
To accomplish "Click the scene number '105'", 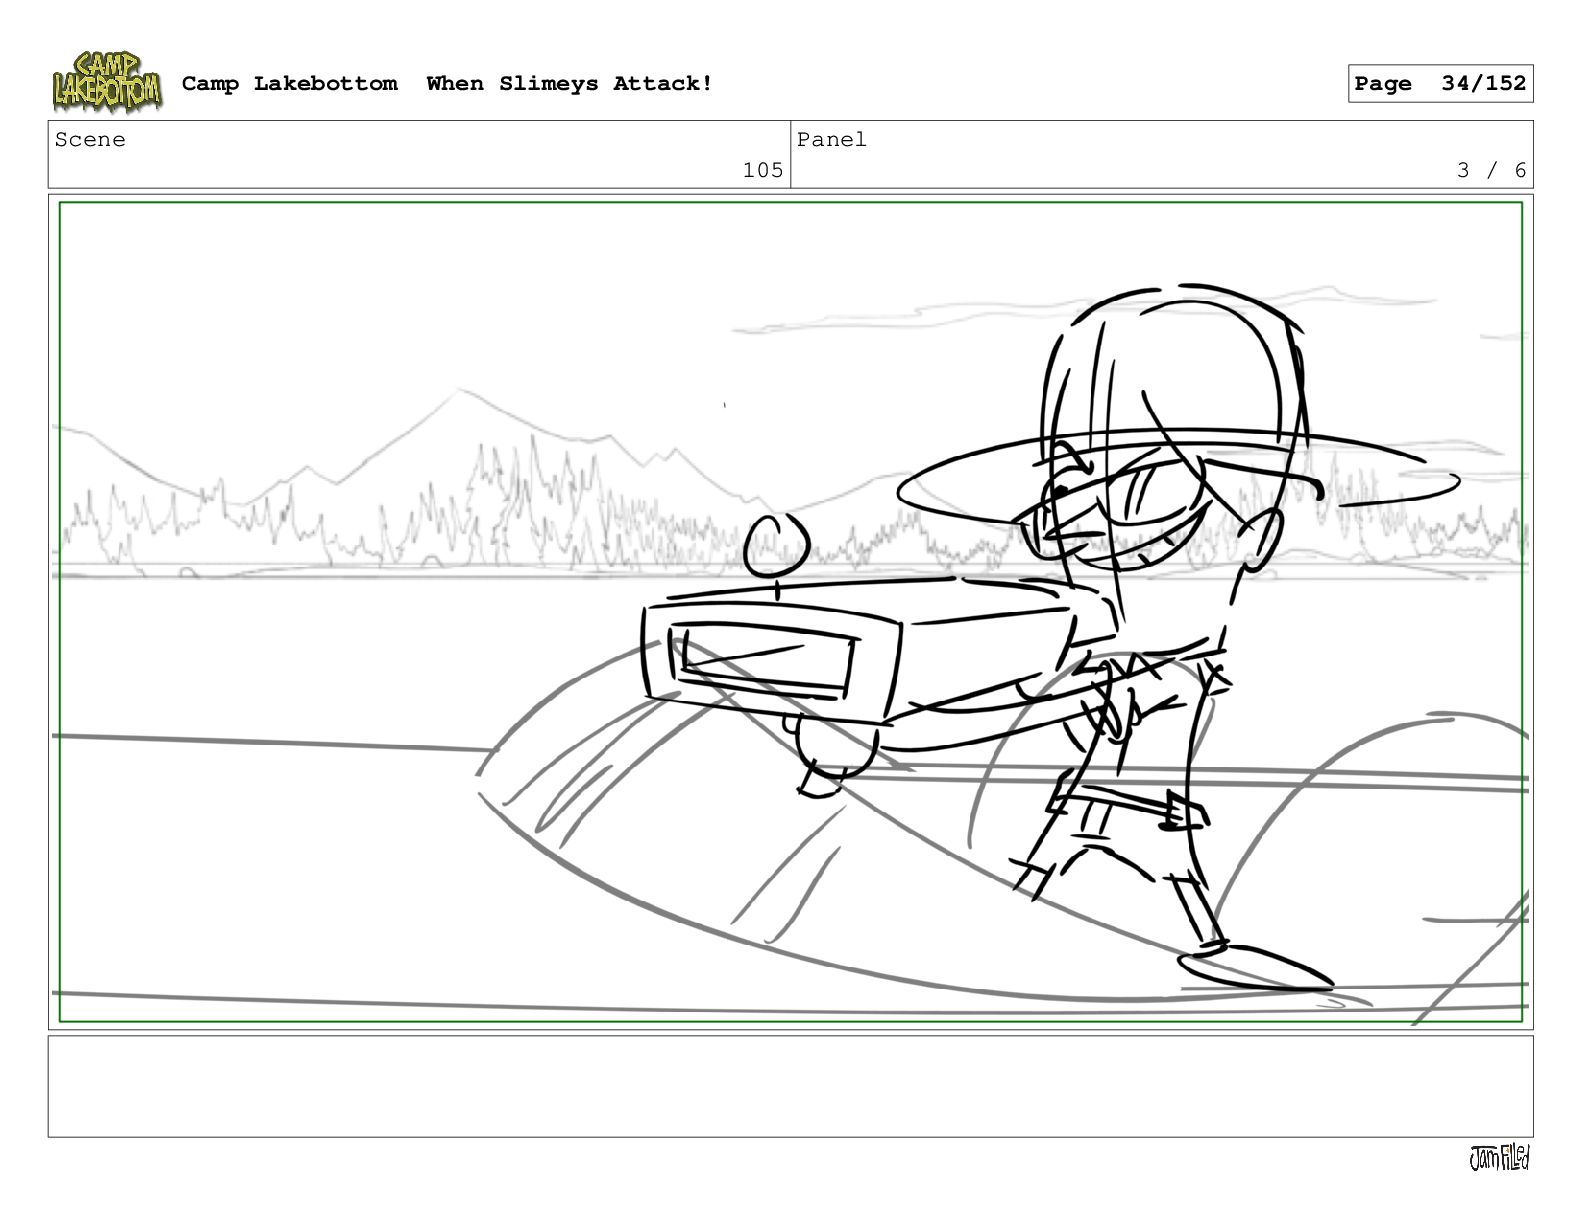I will (763, 170).
